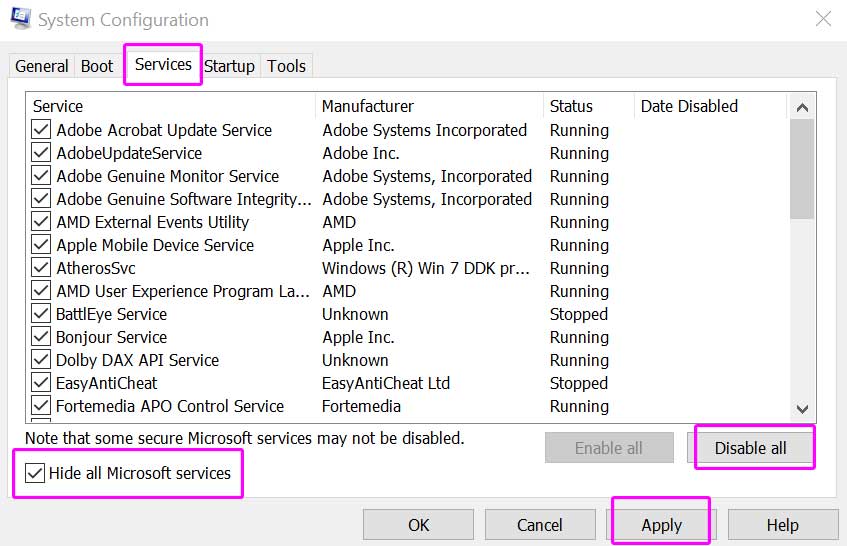Viewport: 847px width, 546px height.
Task: Click the Date Disabled column header
Action: (710, 106)
